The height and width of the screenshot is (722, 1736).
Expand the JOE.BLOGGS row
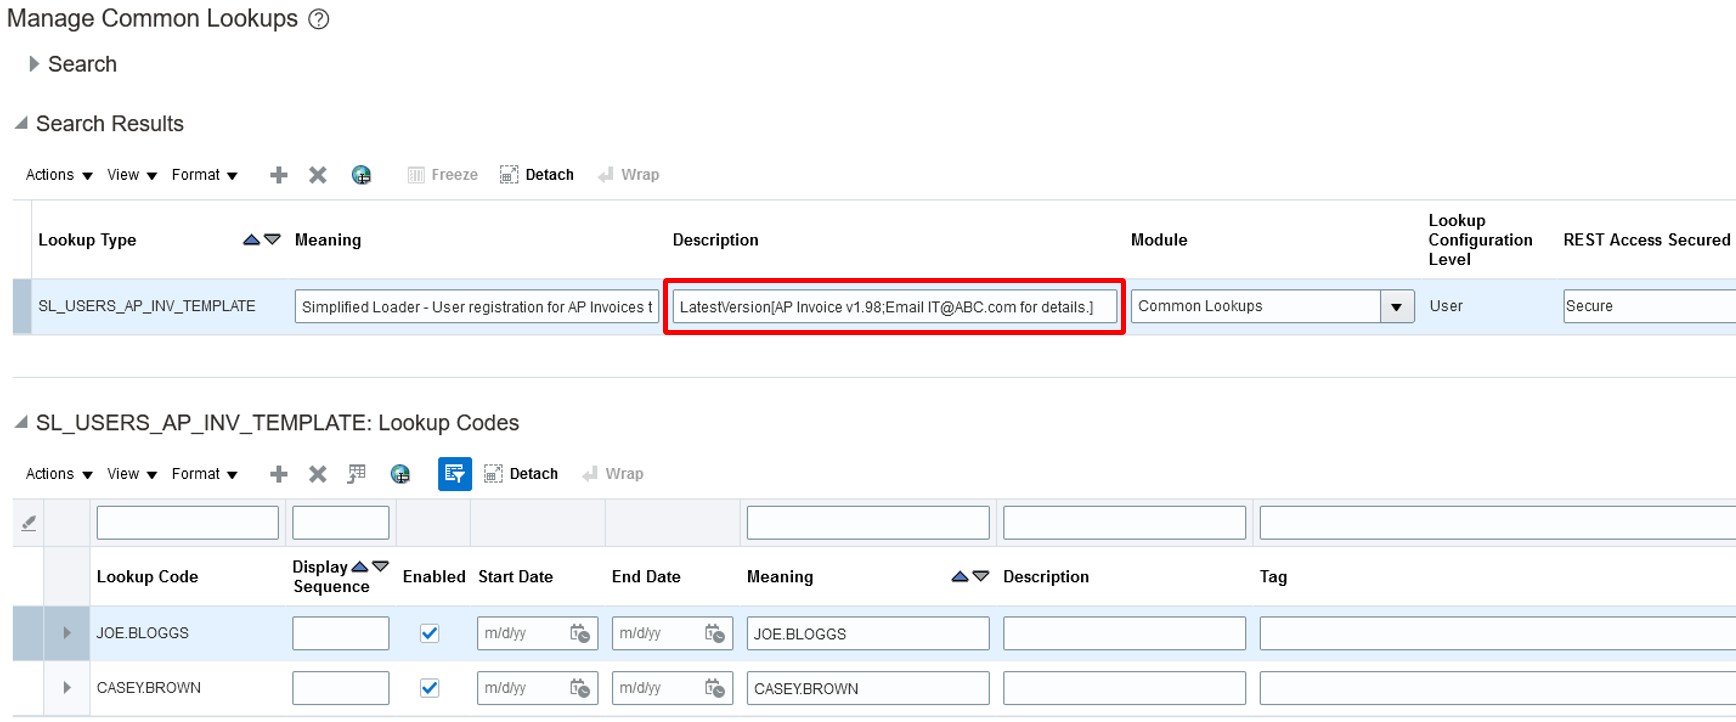click(x=67, y=633)
